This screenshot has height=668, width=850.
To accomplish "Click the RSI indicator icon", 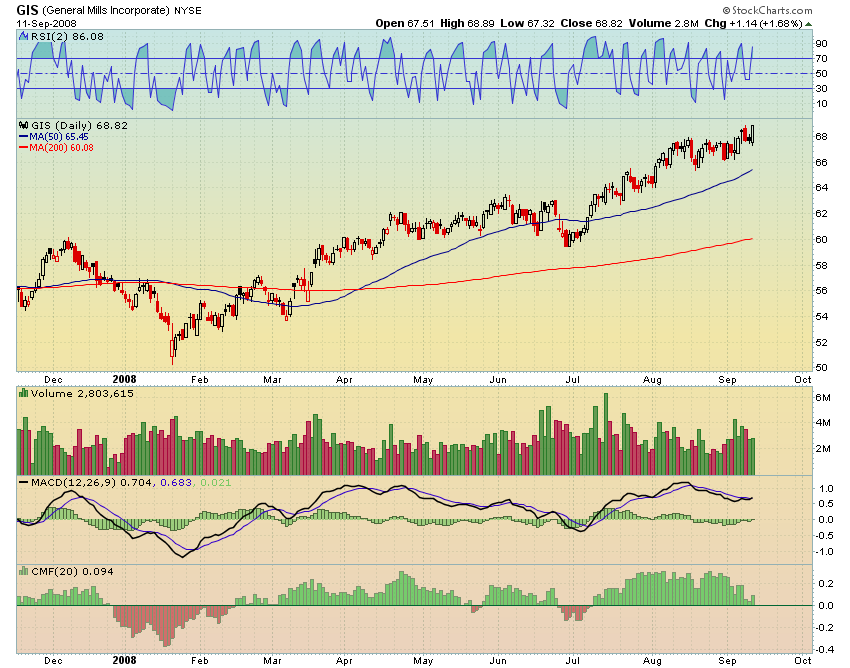I will point(23,36).
